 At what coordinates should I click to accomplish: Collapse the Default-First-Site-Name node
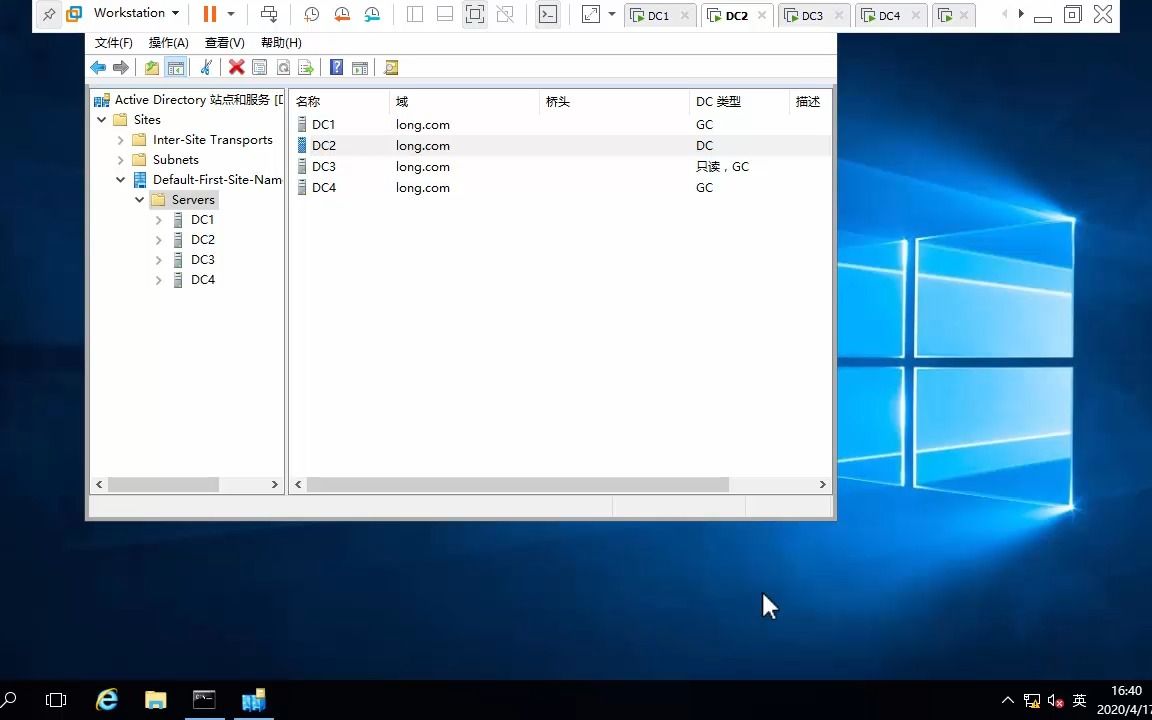pos(120,179)
